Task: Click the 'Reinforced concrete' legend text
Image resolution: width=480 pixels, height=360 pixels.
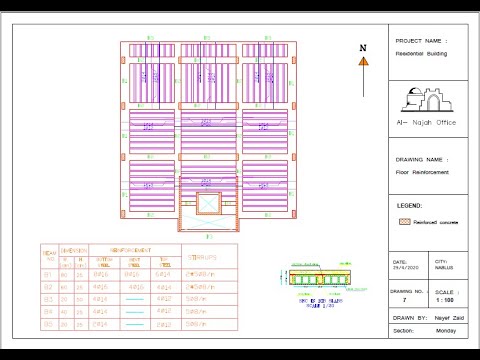Action: click(x=436, y=222)
